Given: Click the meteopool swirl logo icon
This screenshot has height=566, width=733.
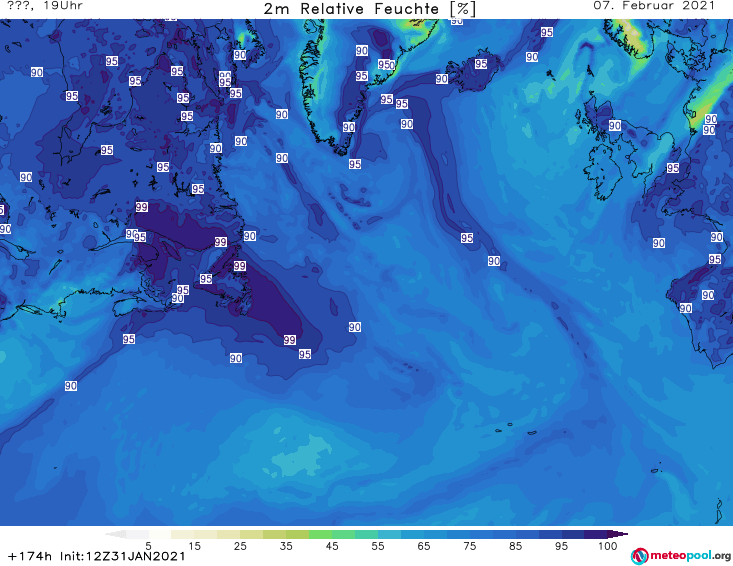Looking at the screenshot, I should tap(639, 556).
